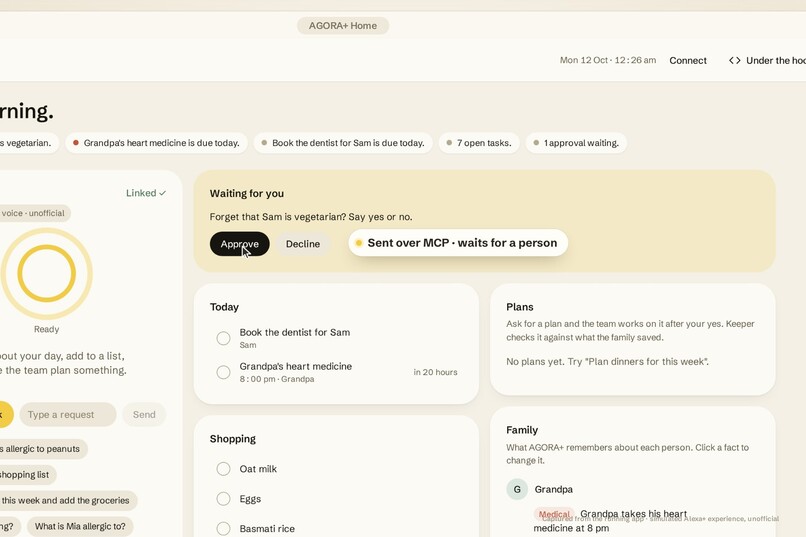Screen dimensions: 806x537
Task: Select the allergic to peanuts suggestion chip
Action: click(x=43, y=449)
